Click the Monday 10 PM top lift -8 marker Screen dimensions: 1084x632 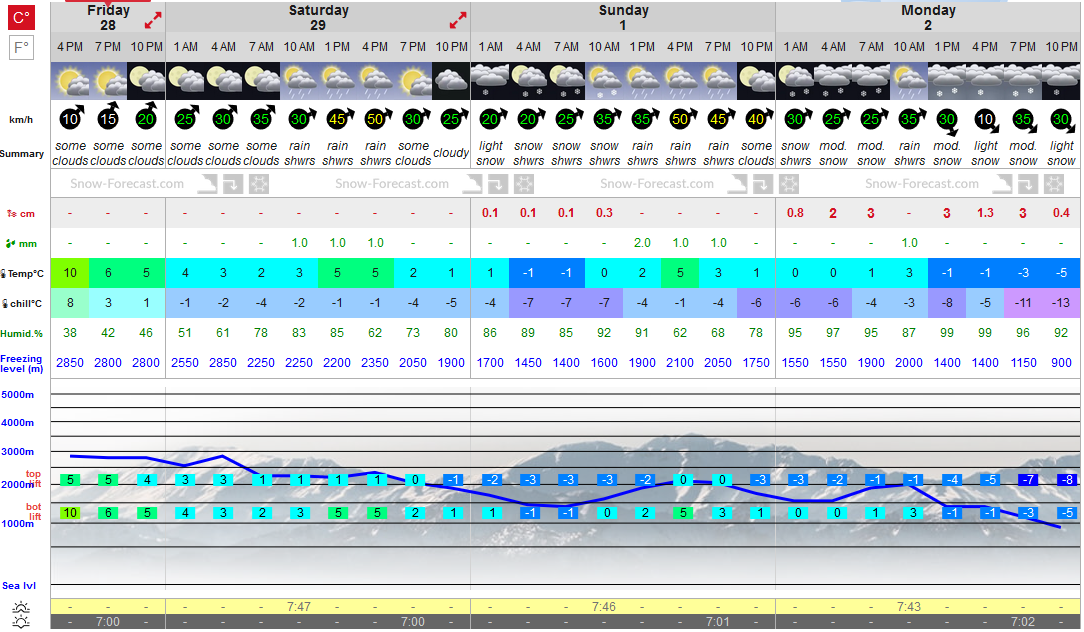coord(1068,479)
